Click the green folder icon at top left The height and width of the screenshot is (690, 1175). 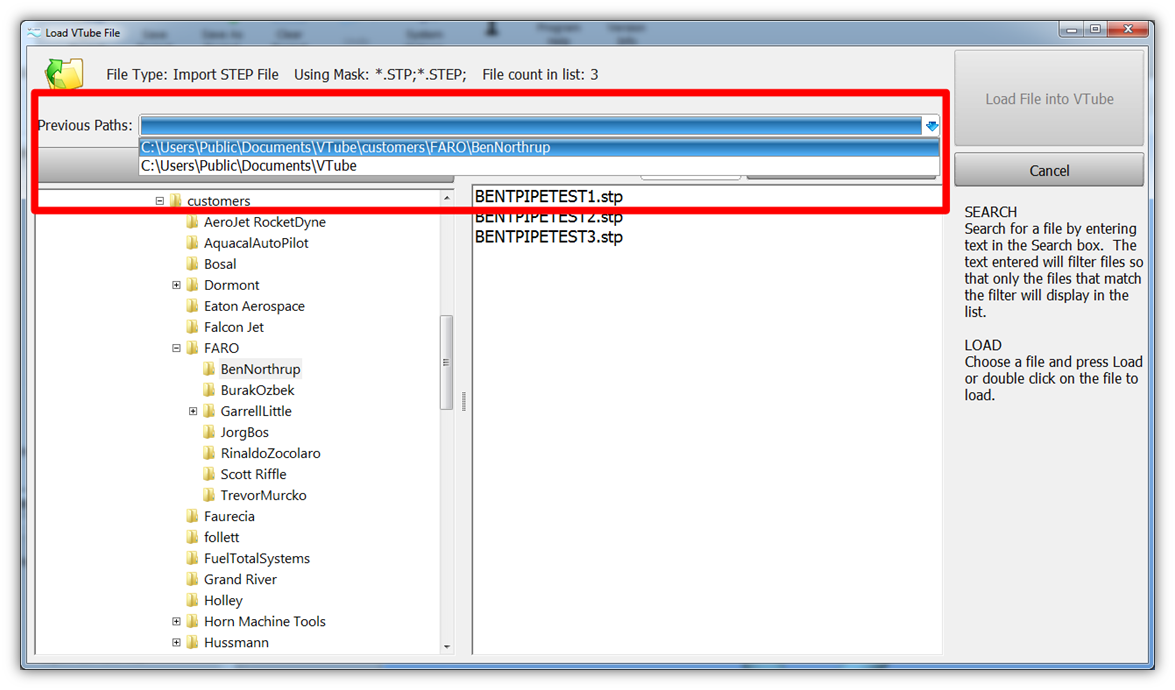[x=65, y=75]
